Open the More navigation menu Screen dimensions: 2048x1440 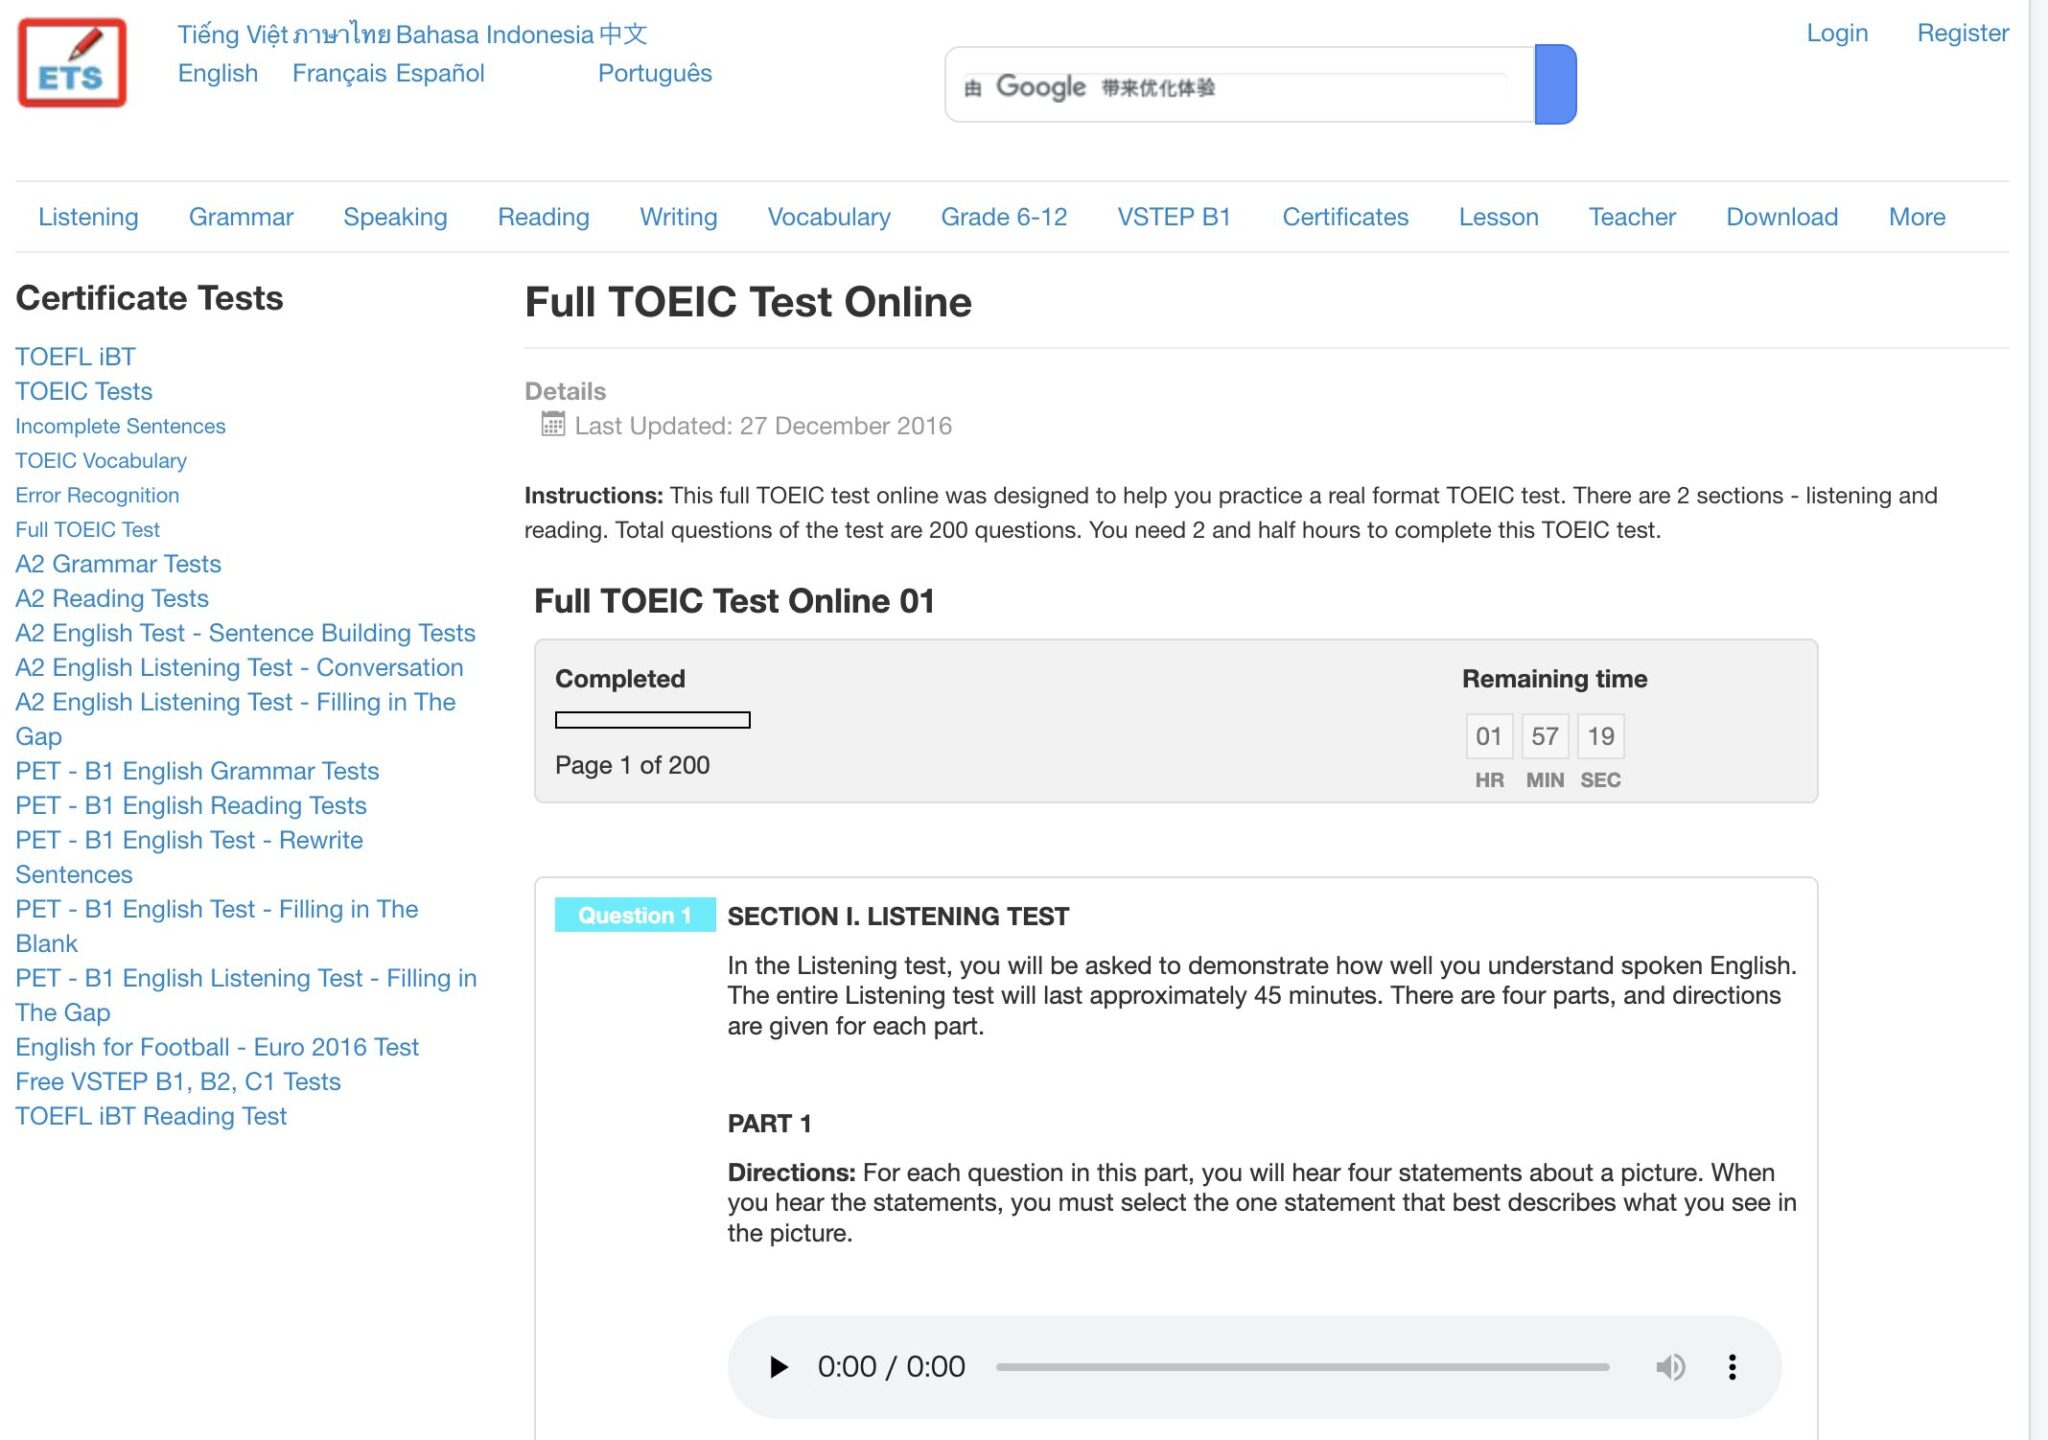[1916, 217]
